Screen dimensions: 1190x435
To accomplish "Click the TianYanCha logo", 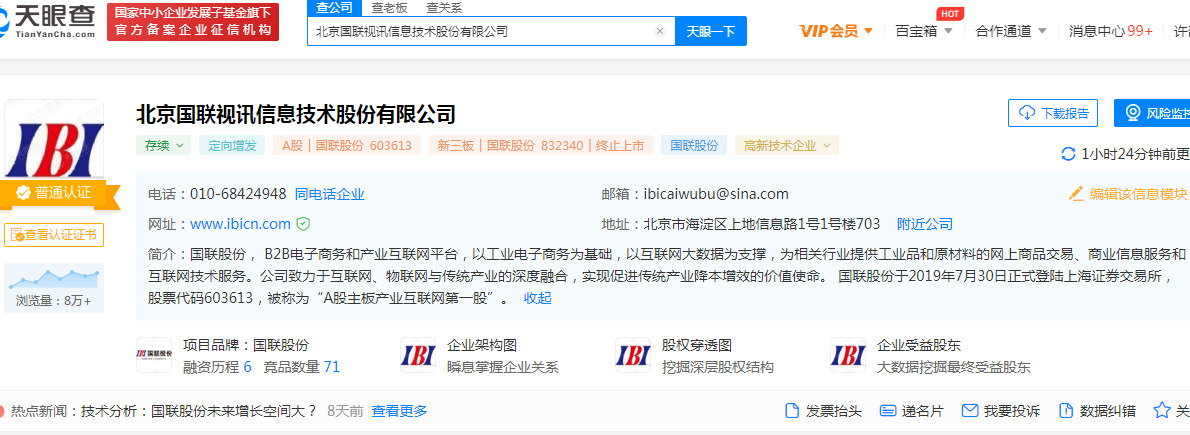I will [49, 22].
